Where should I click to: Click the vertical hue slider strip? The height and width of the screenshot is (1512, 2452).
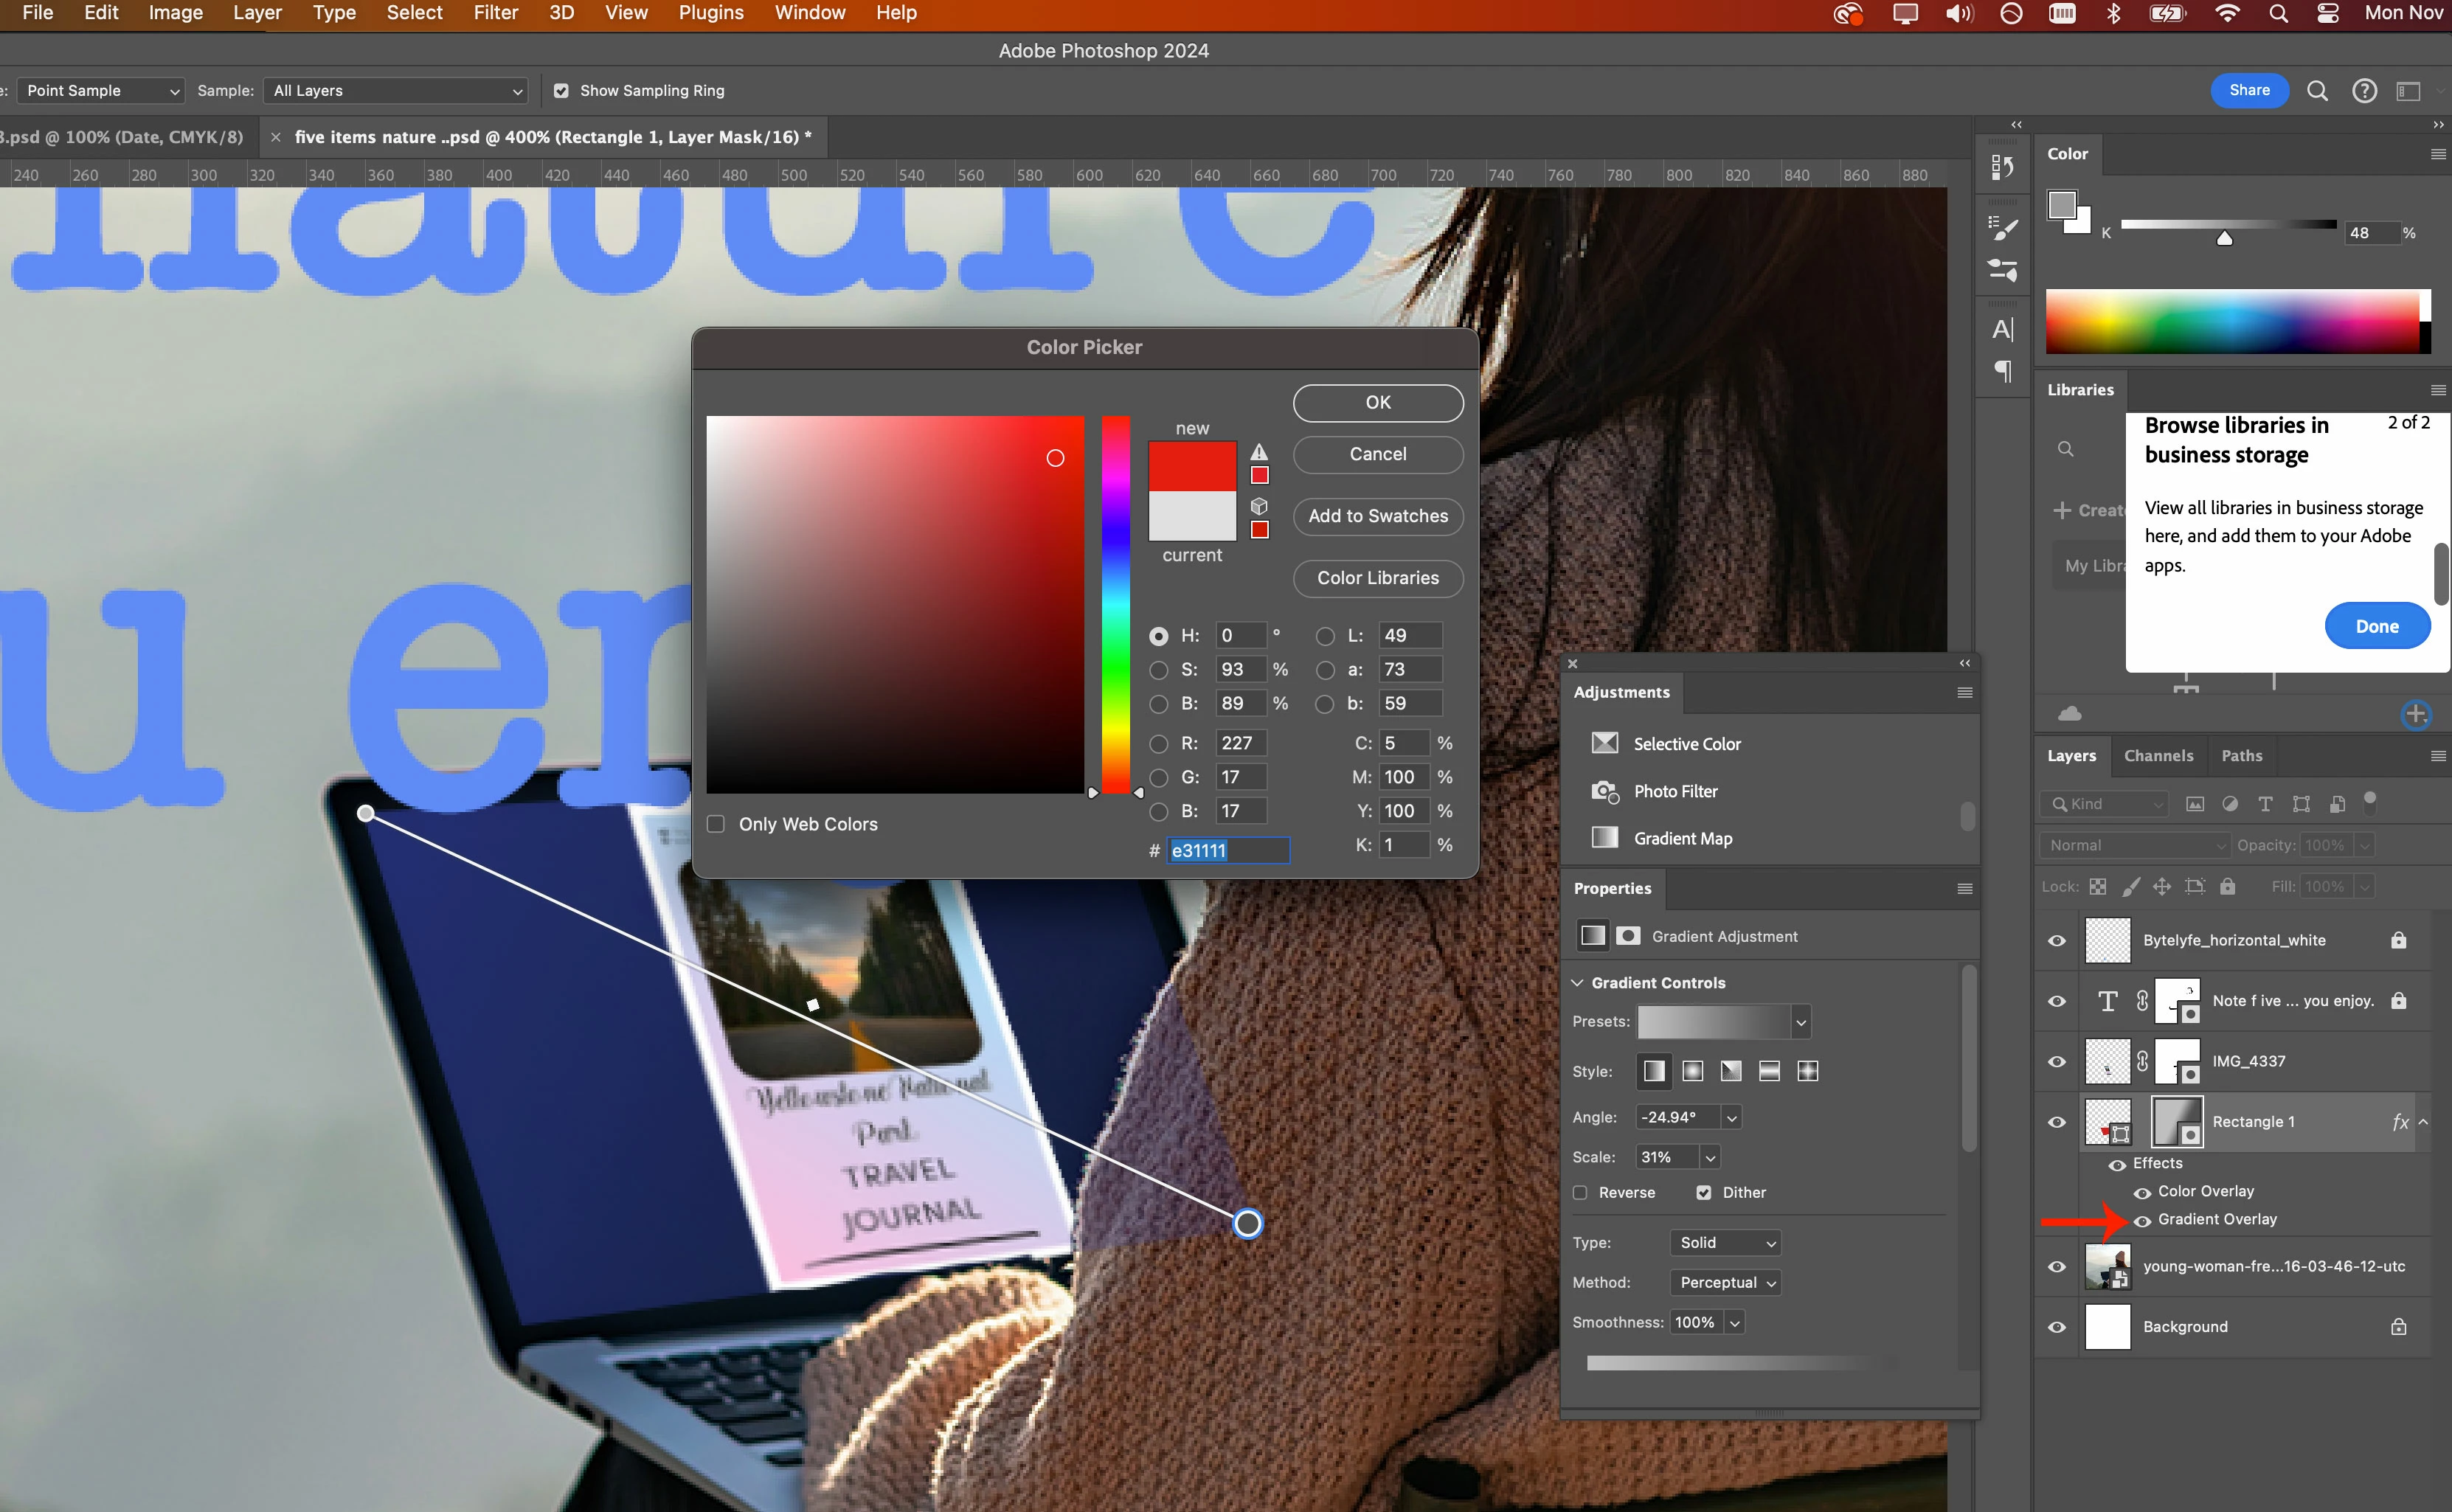[x=1115, y=605]
